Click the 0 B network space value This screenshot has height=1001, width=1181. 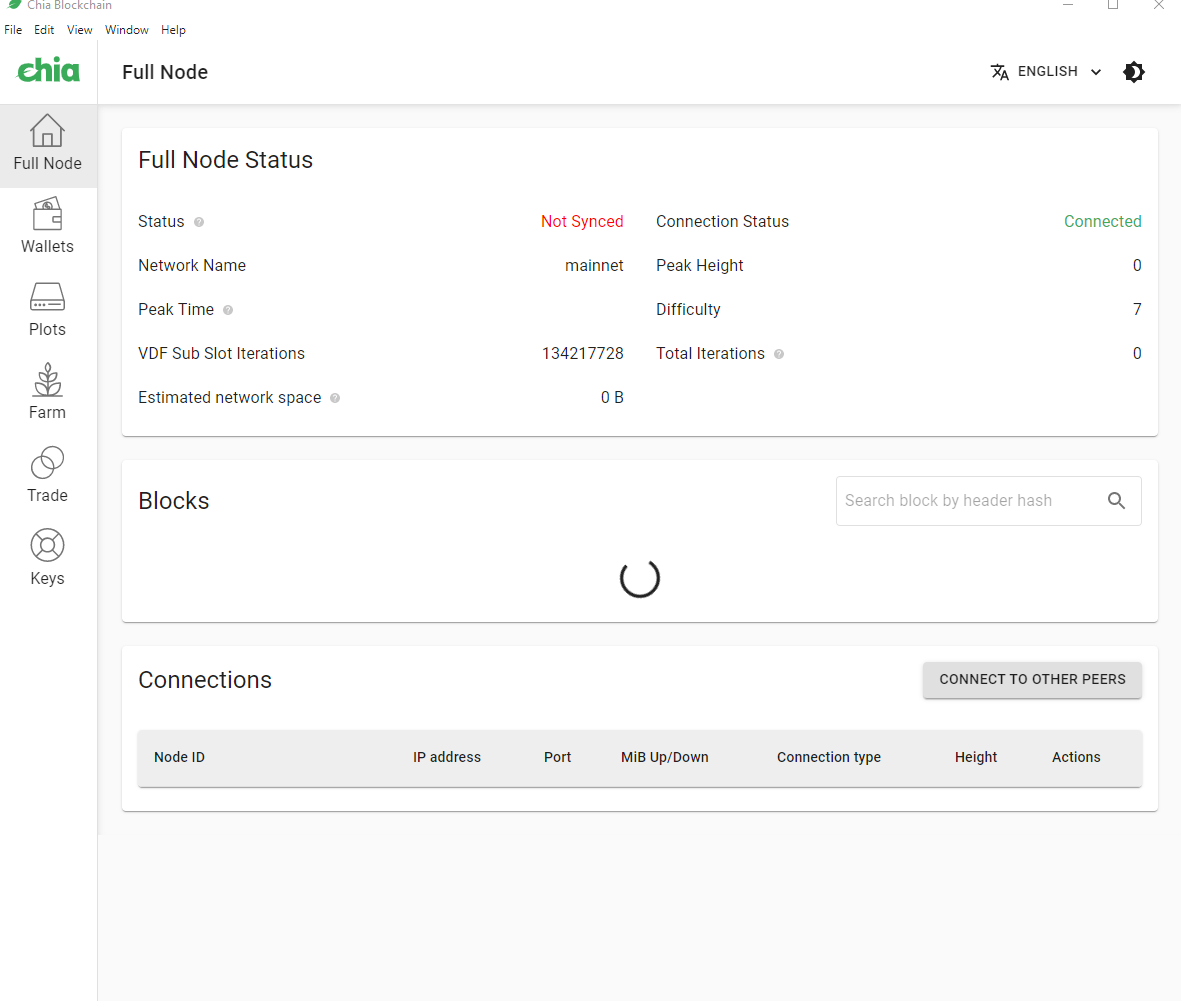612,398
